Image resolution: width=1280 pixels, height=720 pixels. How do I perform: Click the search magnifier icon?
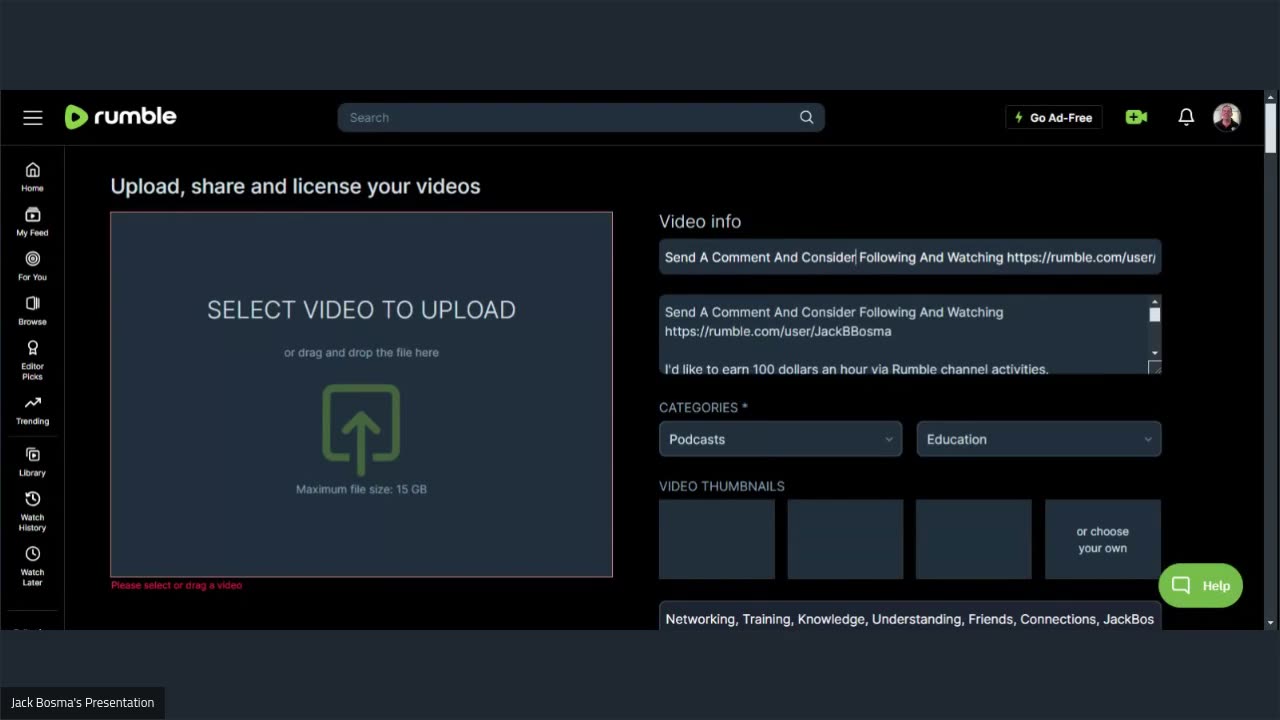[806, 117]
